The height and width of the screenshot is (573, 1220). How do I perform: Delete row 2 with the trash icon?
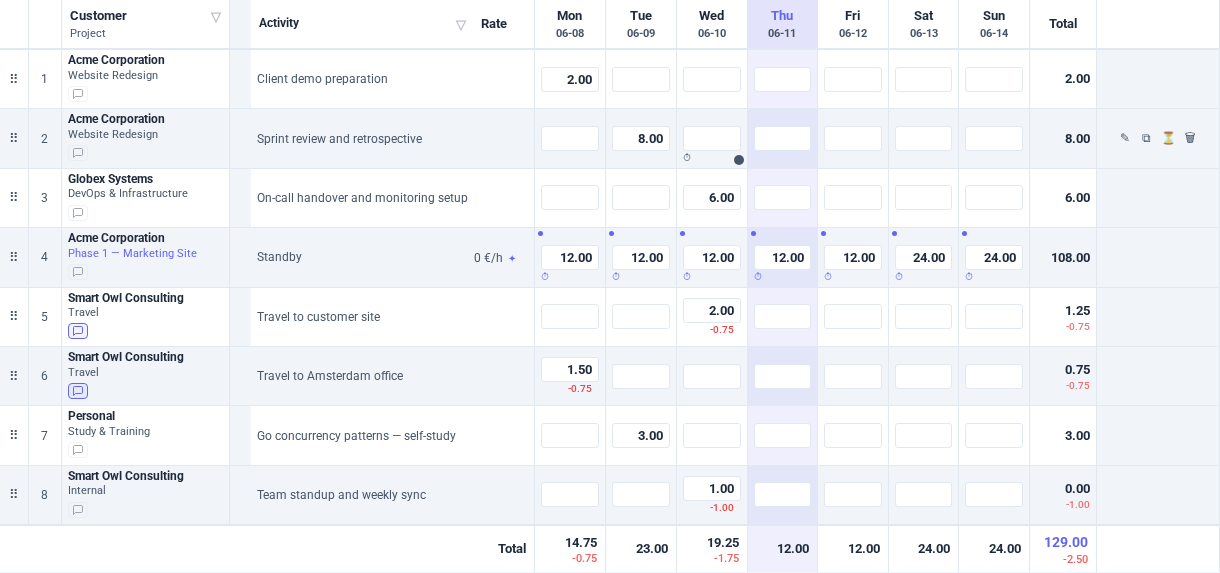(1190, 138)
